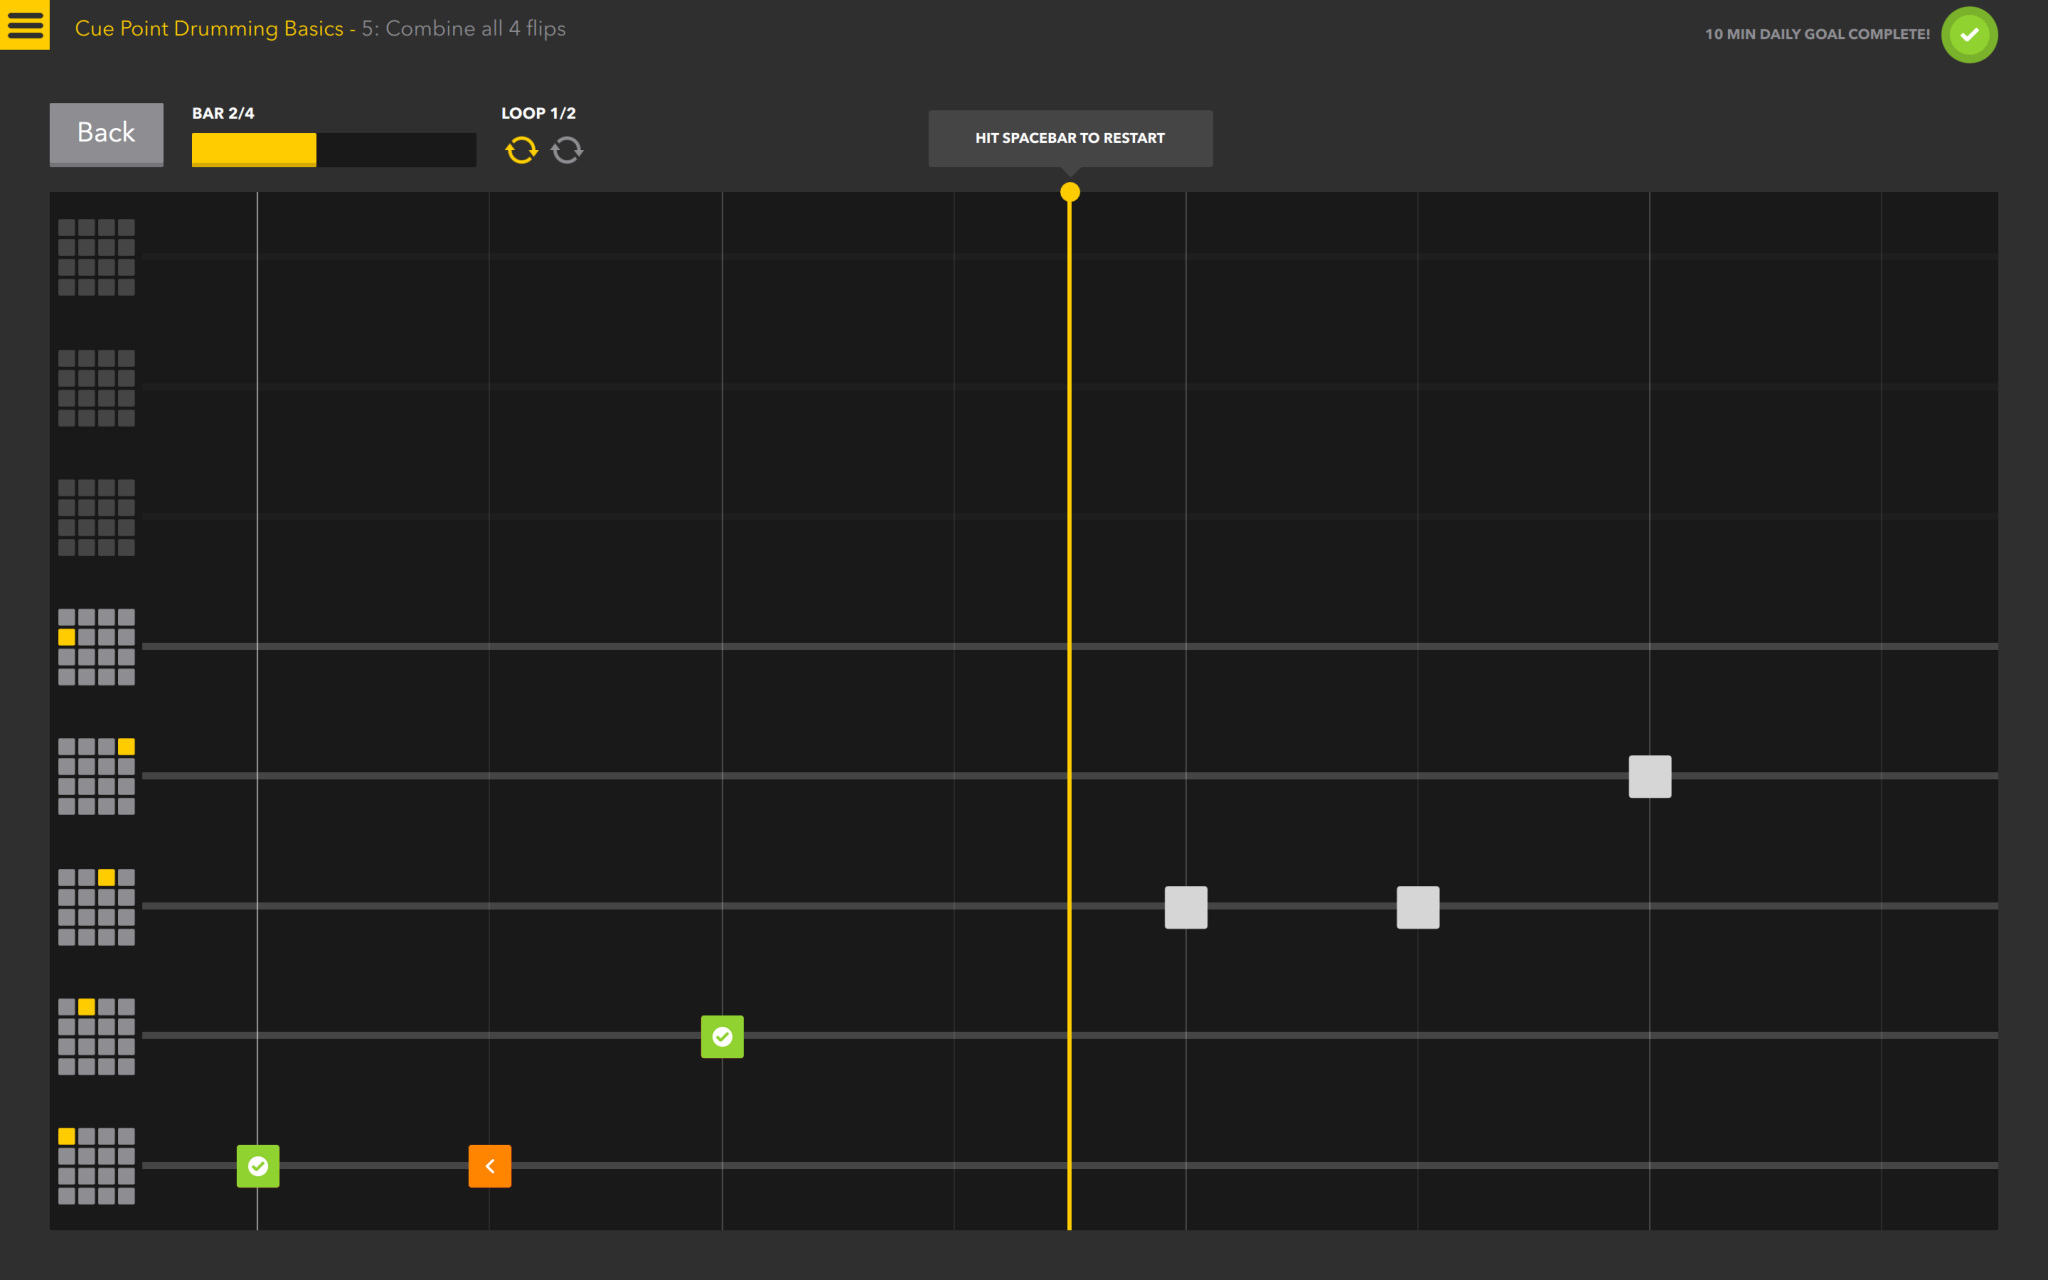Viewport: 2048px width, 1280px height.
Task: Click the first gray upcoming note square
Action: (1185, 907)
